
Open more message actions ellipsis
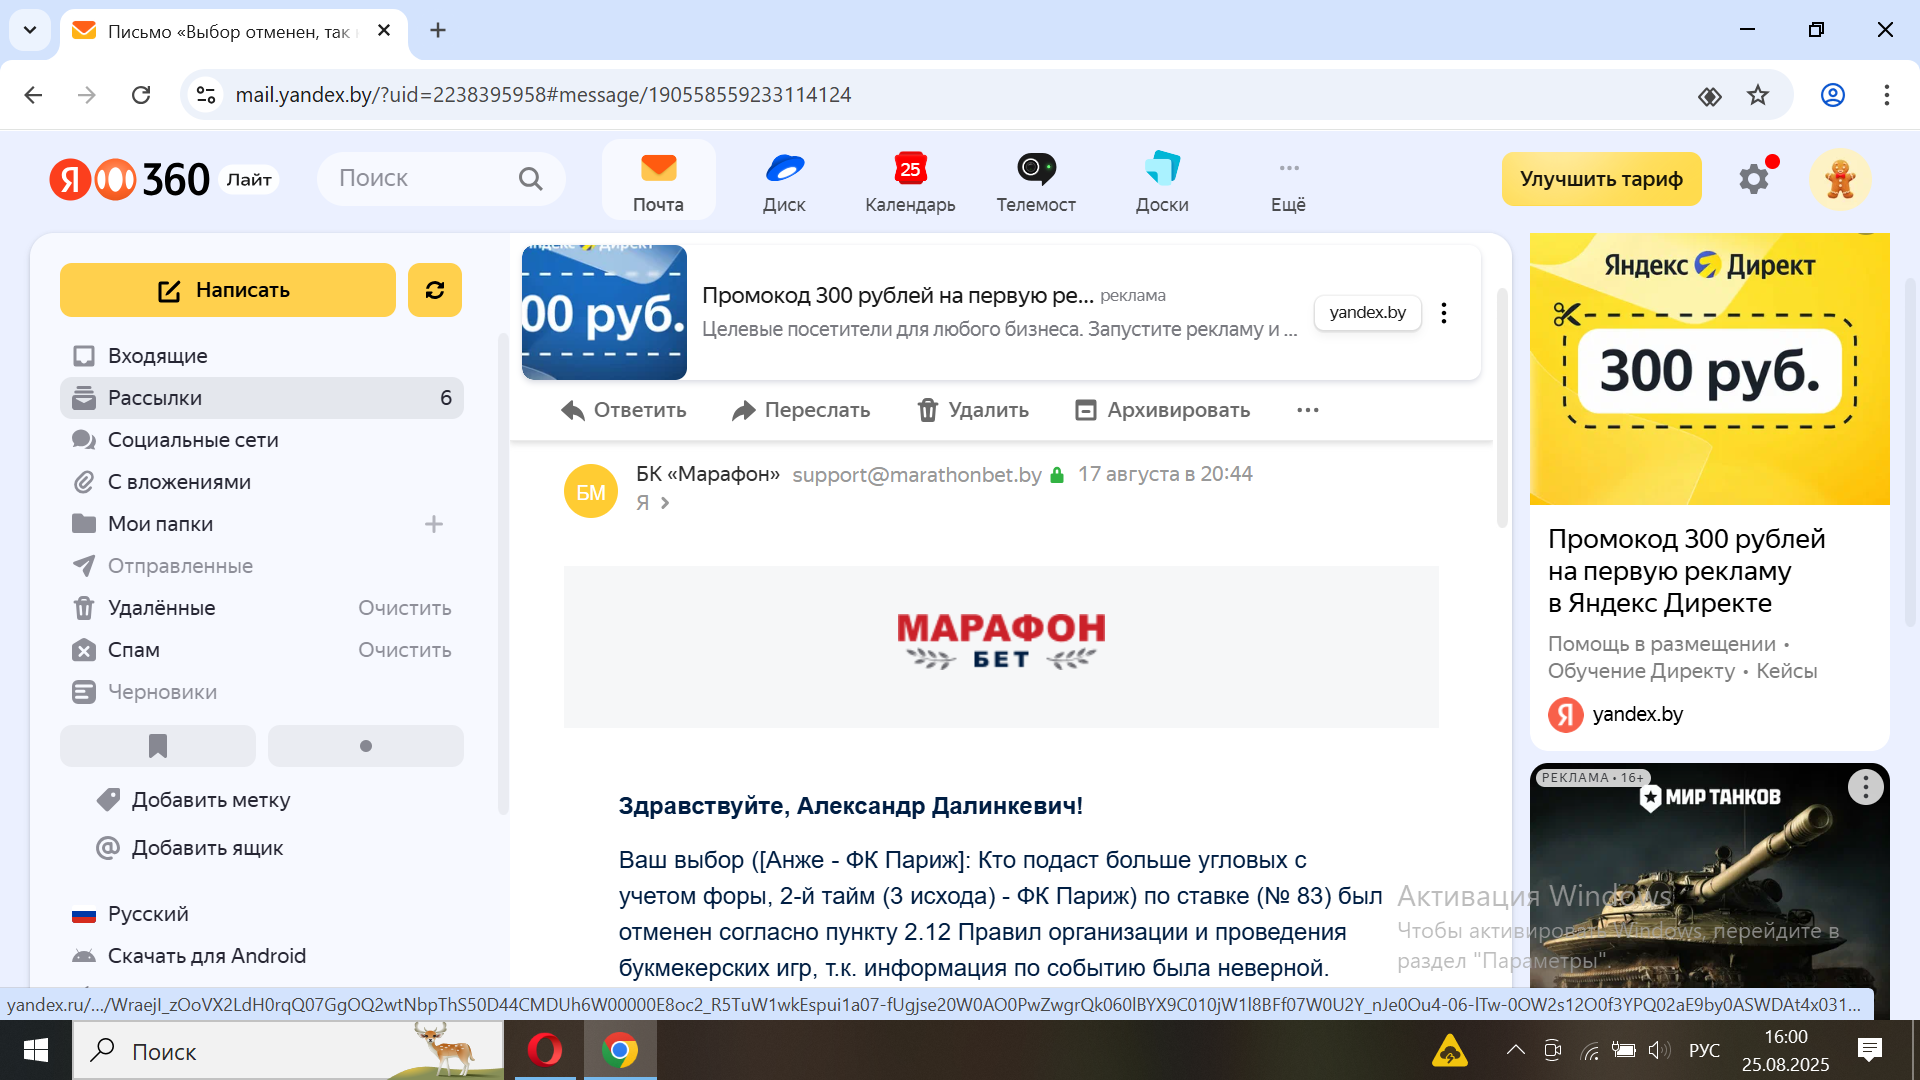point(1308,410)
